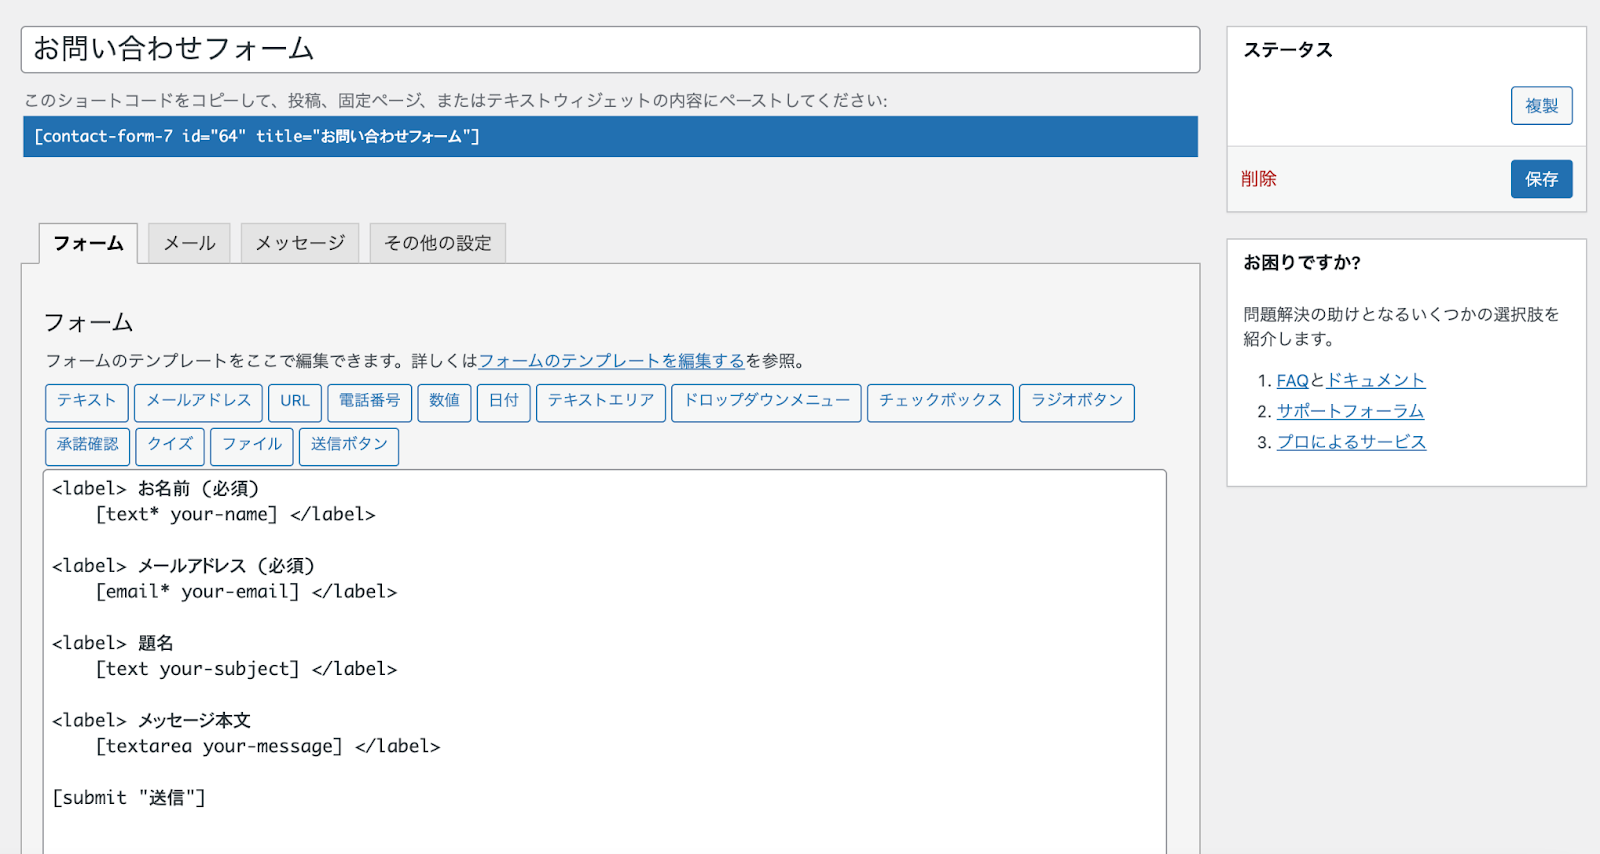Viewport: 1600px width, 854px height.
Task: Open the その他の設定 tab
Action: tap(438, 243)
